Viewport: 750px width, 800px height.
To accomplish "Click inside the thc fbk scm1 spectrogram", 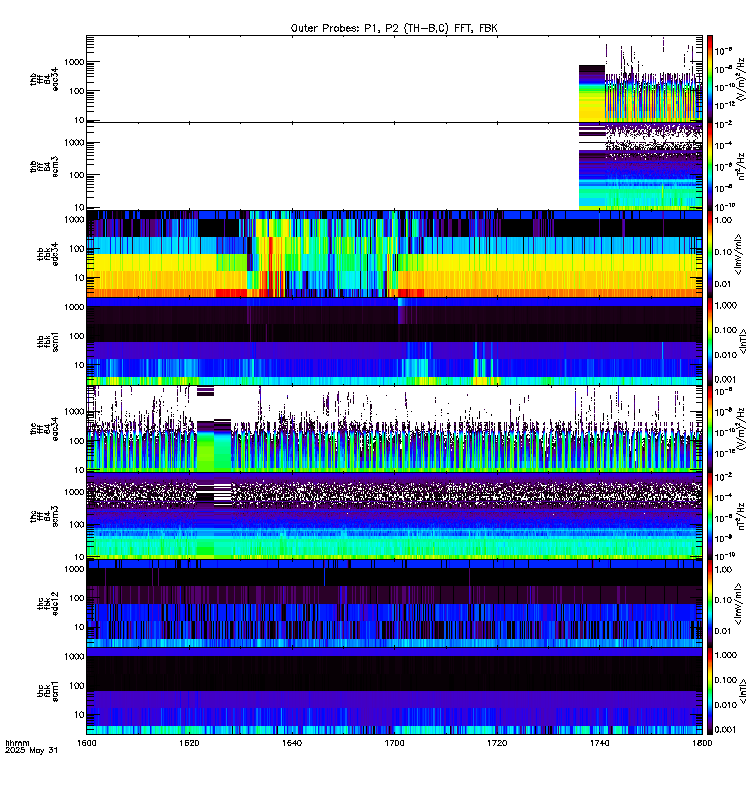I will 394,691.
